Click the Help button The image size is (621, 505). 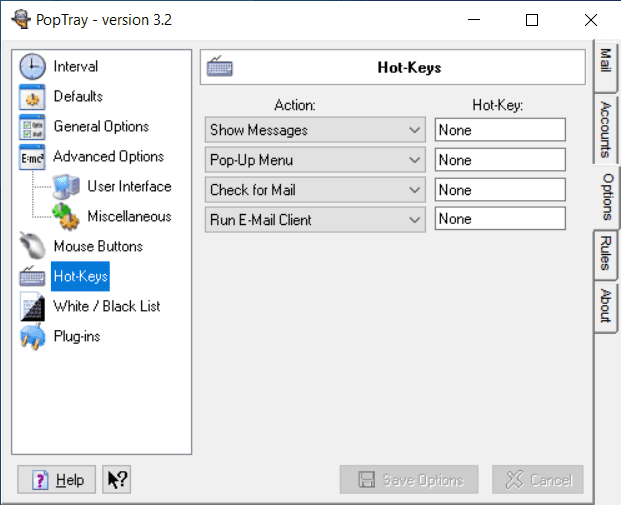[58, 480]
